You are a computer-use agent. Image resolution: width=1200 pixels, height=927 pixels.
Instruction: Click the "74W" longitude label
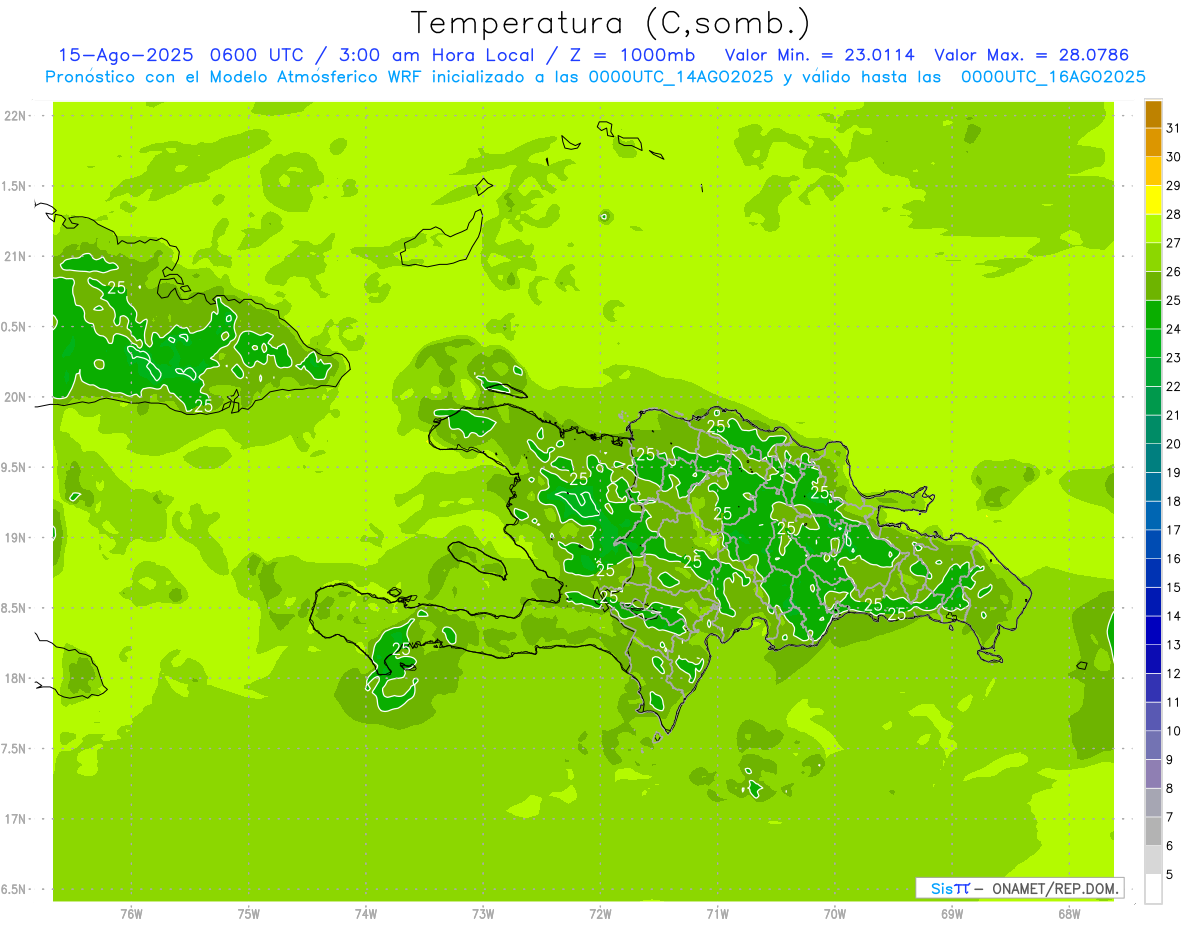pos(366,914)
